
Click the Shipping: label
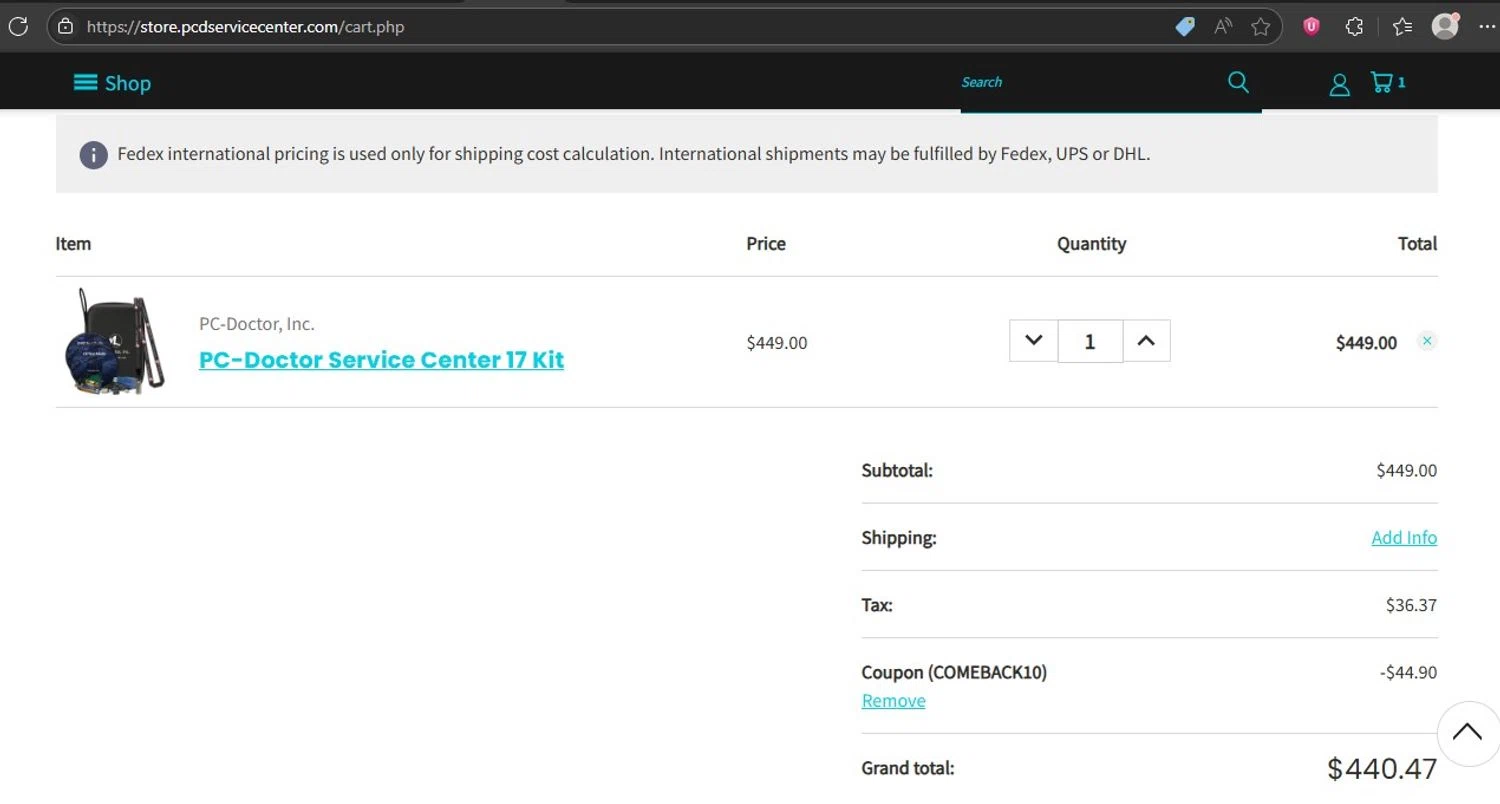tap(899, 538)
